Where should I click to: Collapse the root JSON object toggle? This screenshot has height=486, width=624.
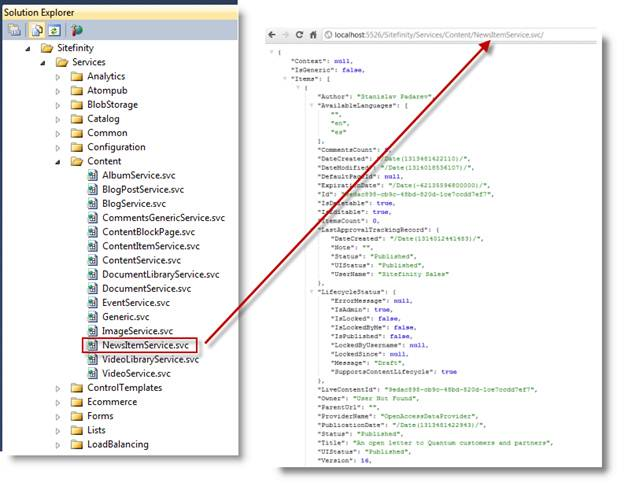click(x=272, y=52)
